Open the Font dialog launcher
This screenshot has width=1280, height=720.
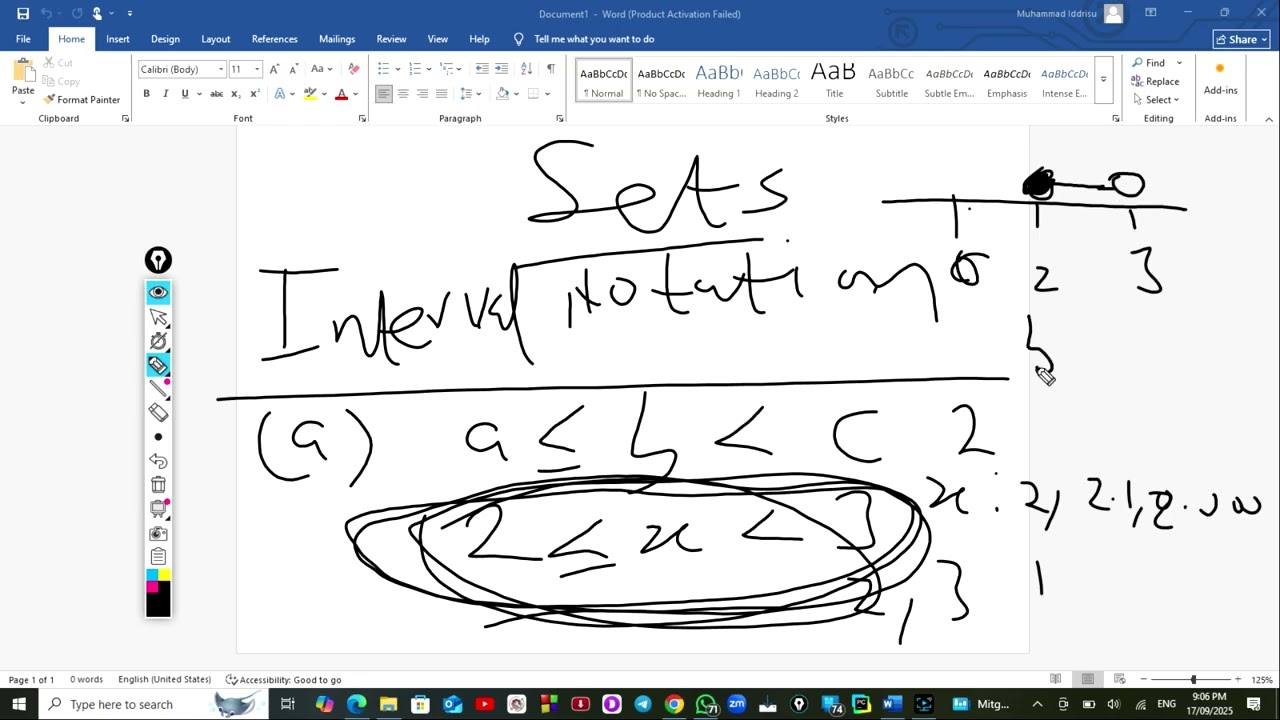click(x=362, y=118)
